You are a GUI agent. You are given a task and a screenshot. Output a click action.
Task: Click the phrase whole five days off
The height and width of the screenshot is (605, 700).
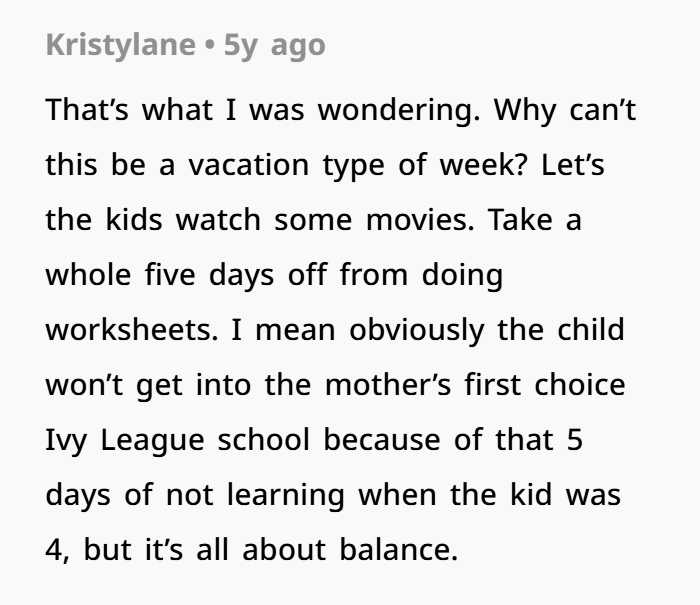coord(186,275)
